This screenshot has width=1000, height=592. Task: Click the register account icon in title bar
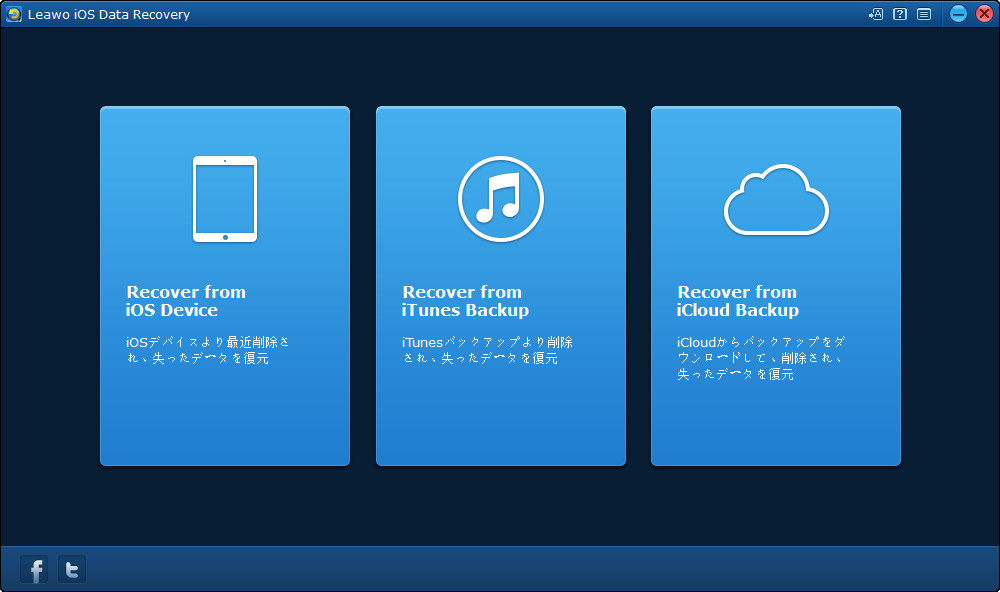876,14
